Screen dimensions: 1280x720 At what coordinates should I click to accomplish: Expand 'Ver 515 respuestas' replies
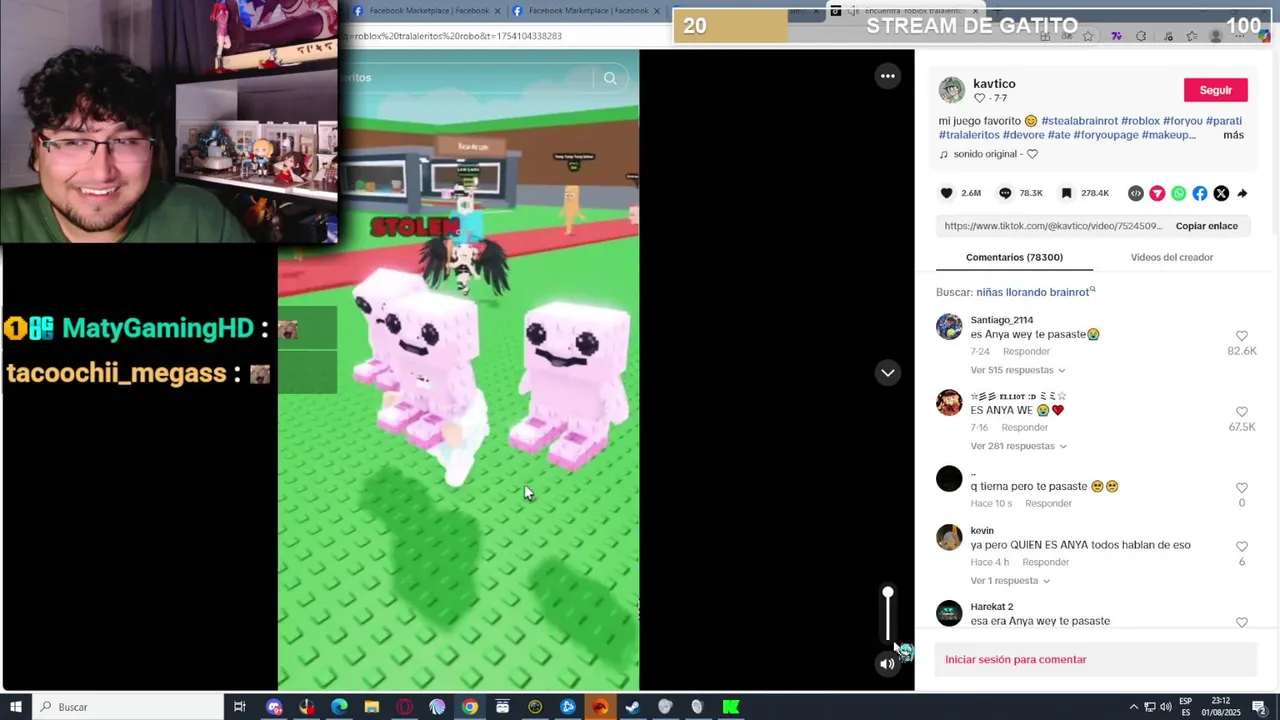[x=1018, y=370]
